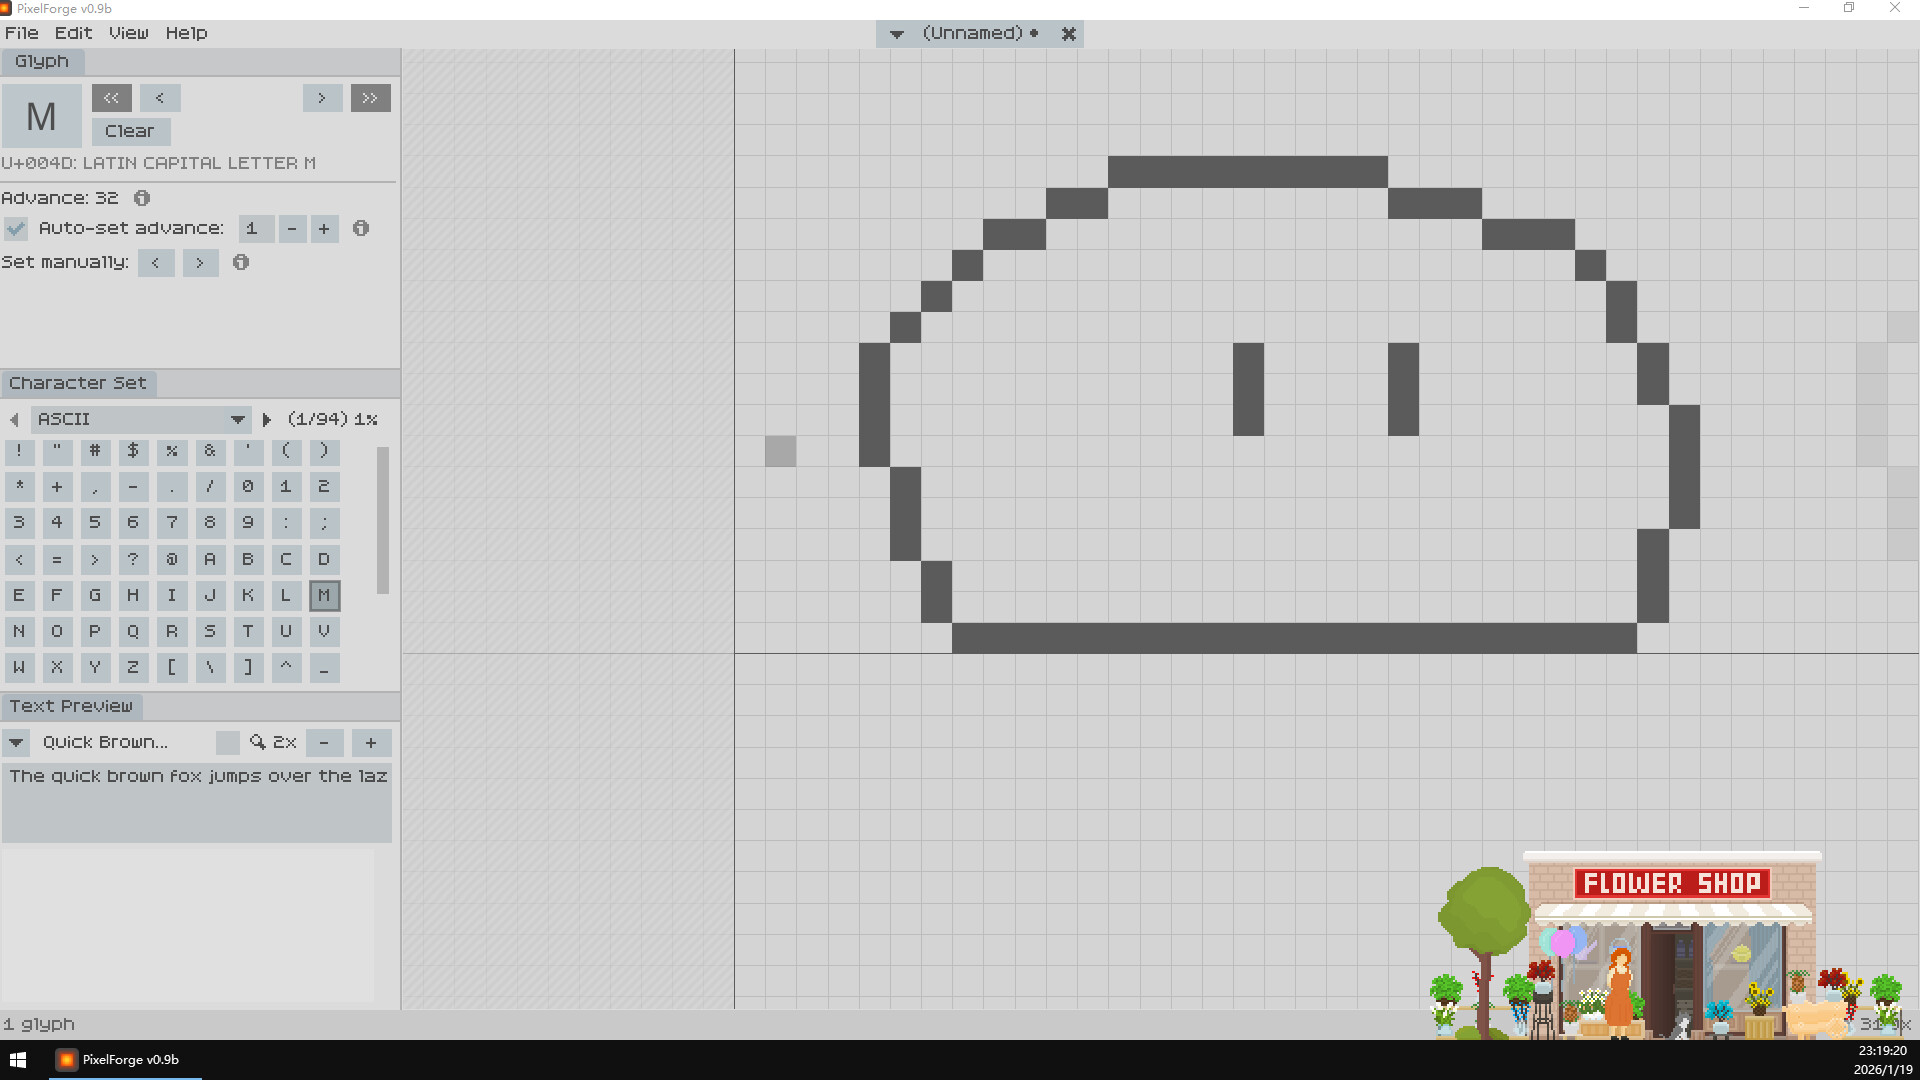Uncheck the Auto-set advance checkbox
1920x1080 pixels.
(x=16, y=228)
